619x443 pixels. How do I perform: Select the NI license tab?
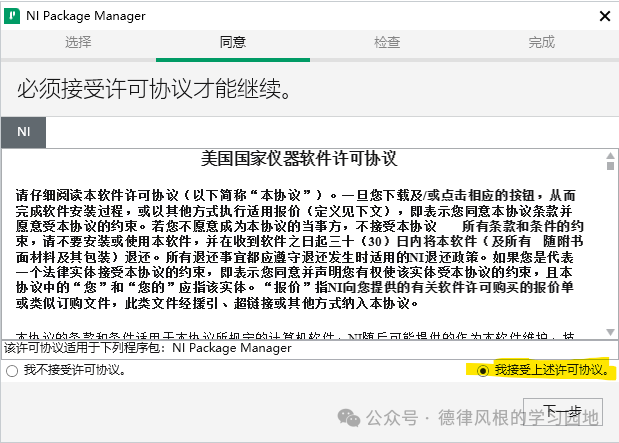coord(24,132)
